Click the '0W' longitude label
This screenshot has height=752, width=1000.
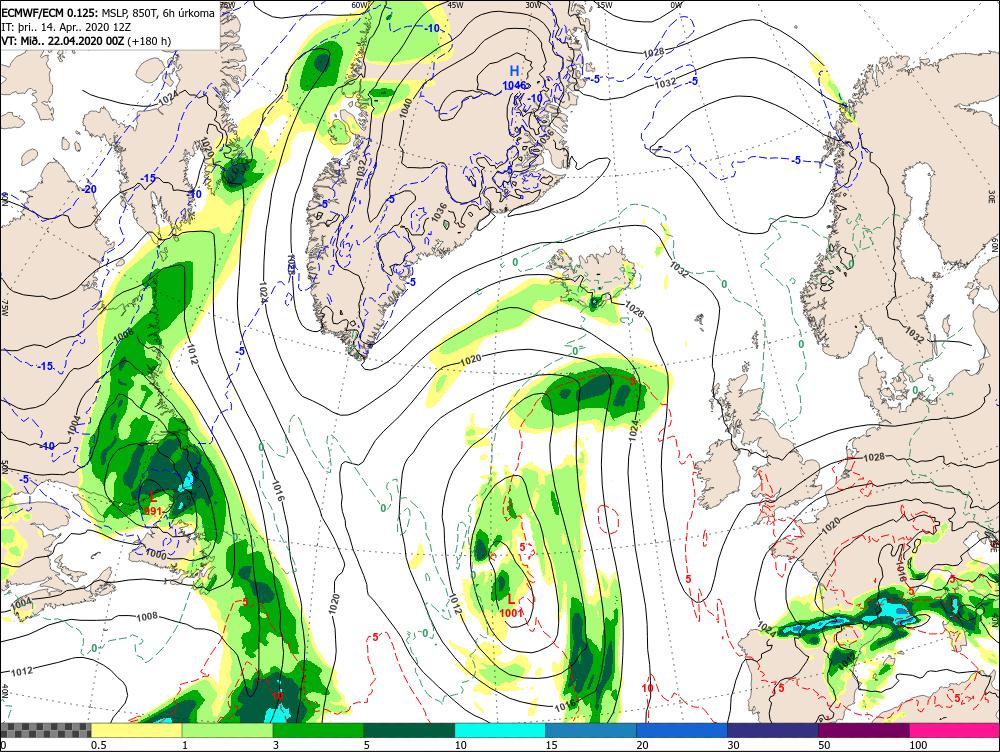point(677,5)
